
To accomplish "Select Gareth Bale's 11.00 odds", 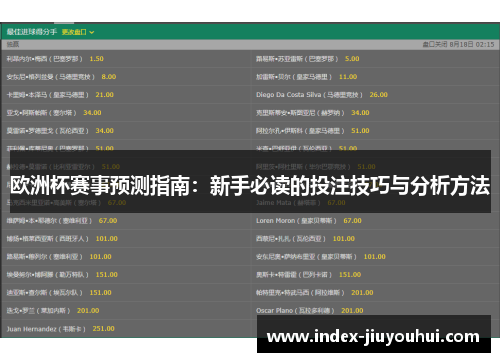I will pyautogui.click(x=348, y=77).
